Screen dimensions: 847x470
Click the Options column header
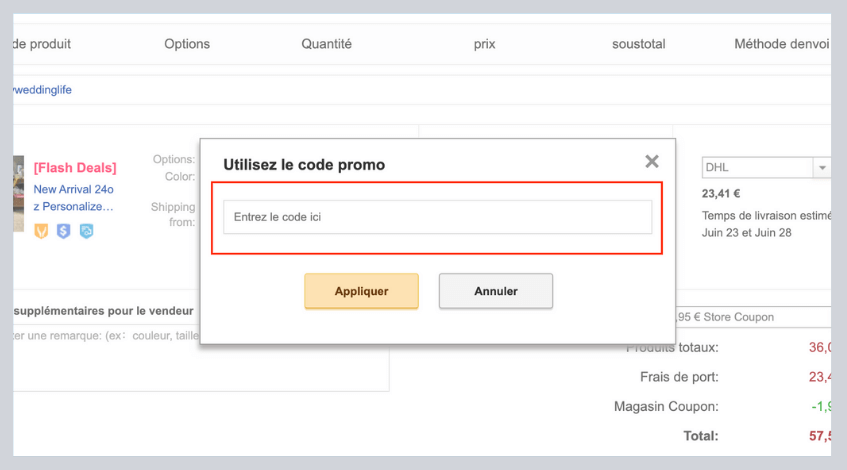tap(187, 44)
